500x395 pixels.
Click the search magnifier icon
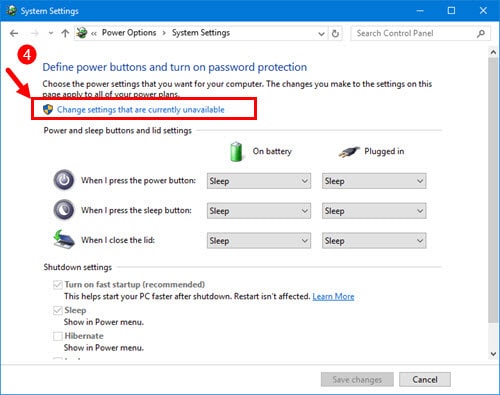point(481,33)
